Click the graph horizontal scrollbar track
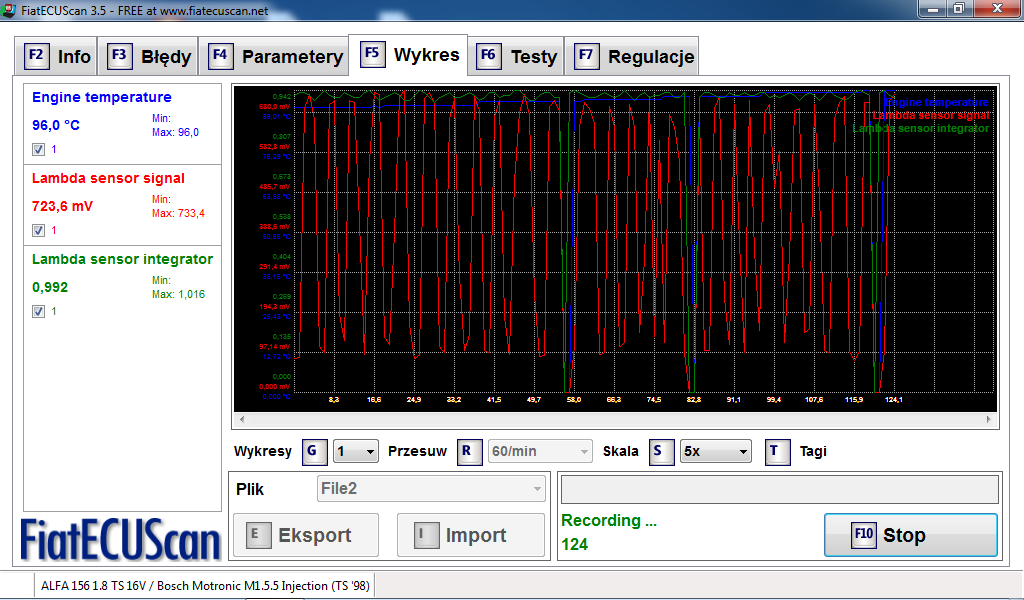The height and width of the screenshot is (600, 1024). (x=615, y=420)
